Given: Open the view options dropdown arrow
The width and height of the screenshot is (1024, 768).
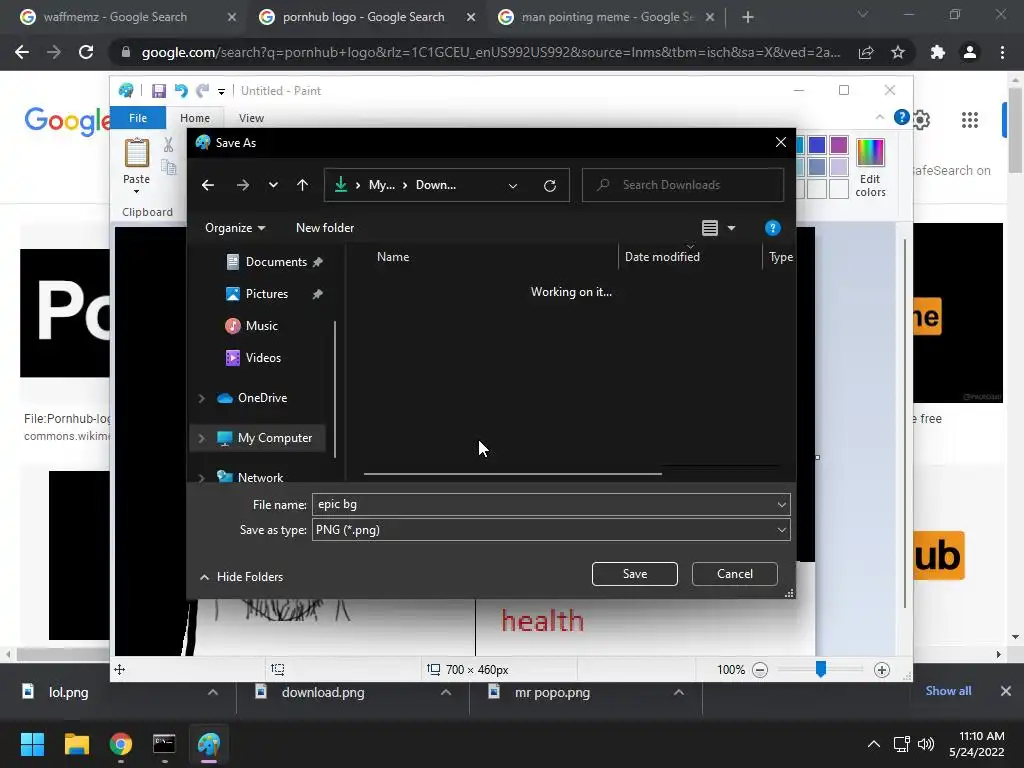Looking at the screenshot, I should 731,228.
